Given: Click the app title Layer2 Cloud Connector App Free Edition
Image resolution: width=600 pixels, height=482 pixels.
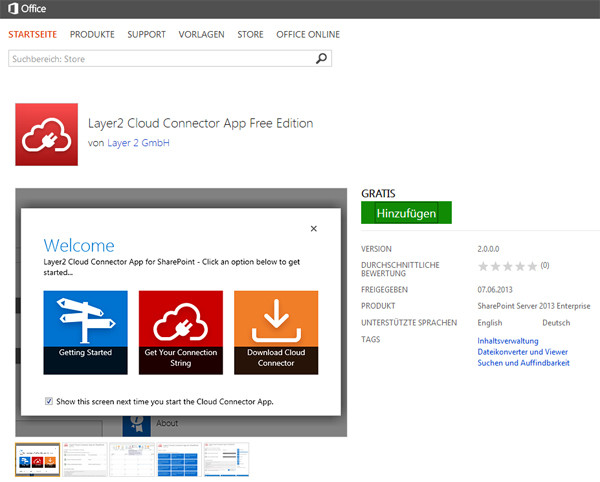Looking at the screenshot, I should [201, 123].
